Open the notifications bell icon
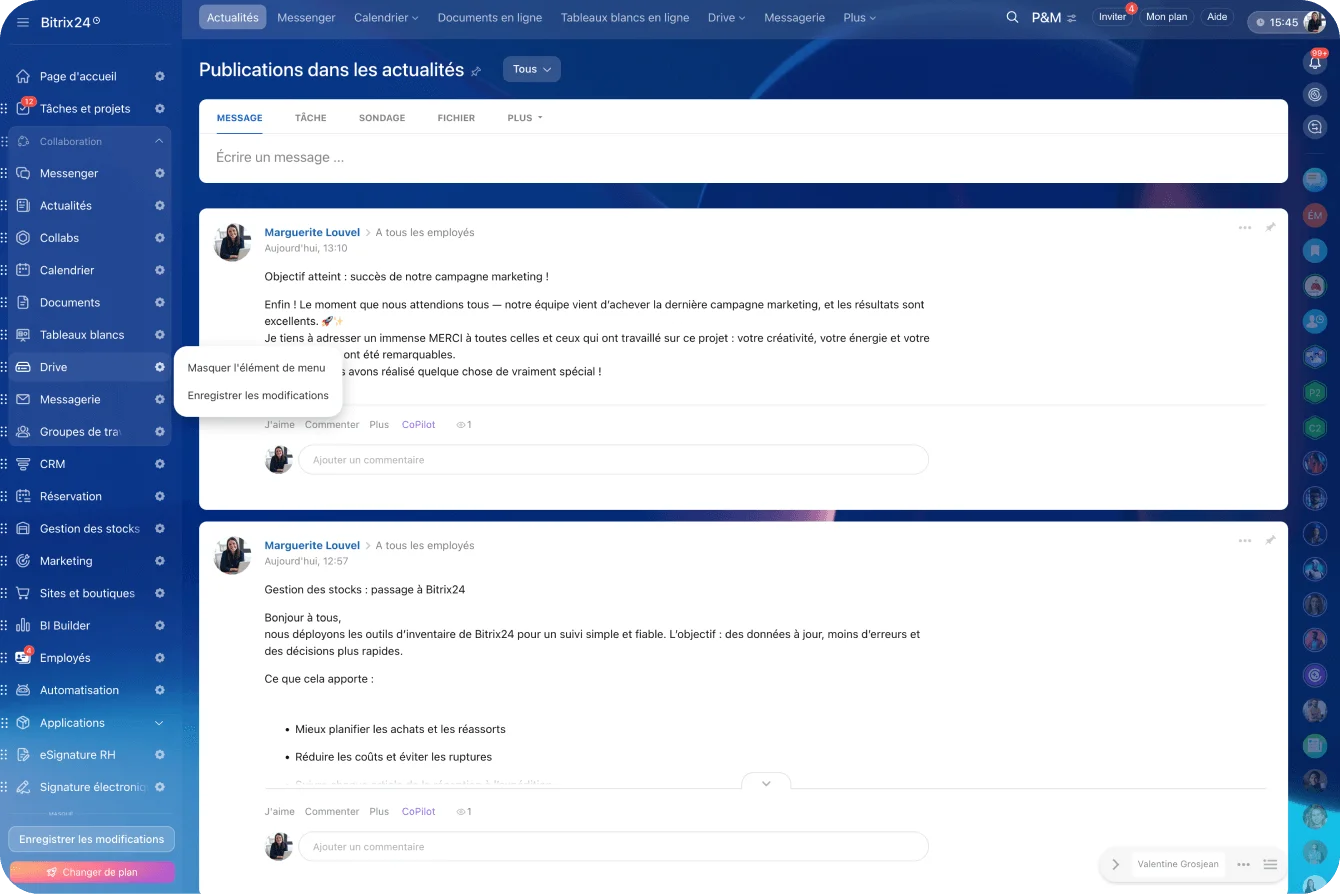1340x894 pixels. click(x=1315, y=62)
